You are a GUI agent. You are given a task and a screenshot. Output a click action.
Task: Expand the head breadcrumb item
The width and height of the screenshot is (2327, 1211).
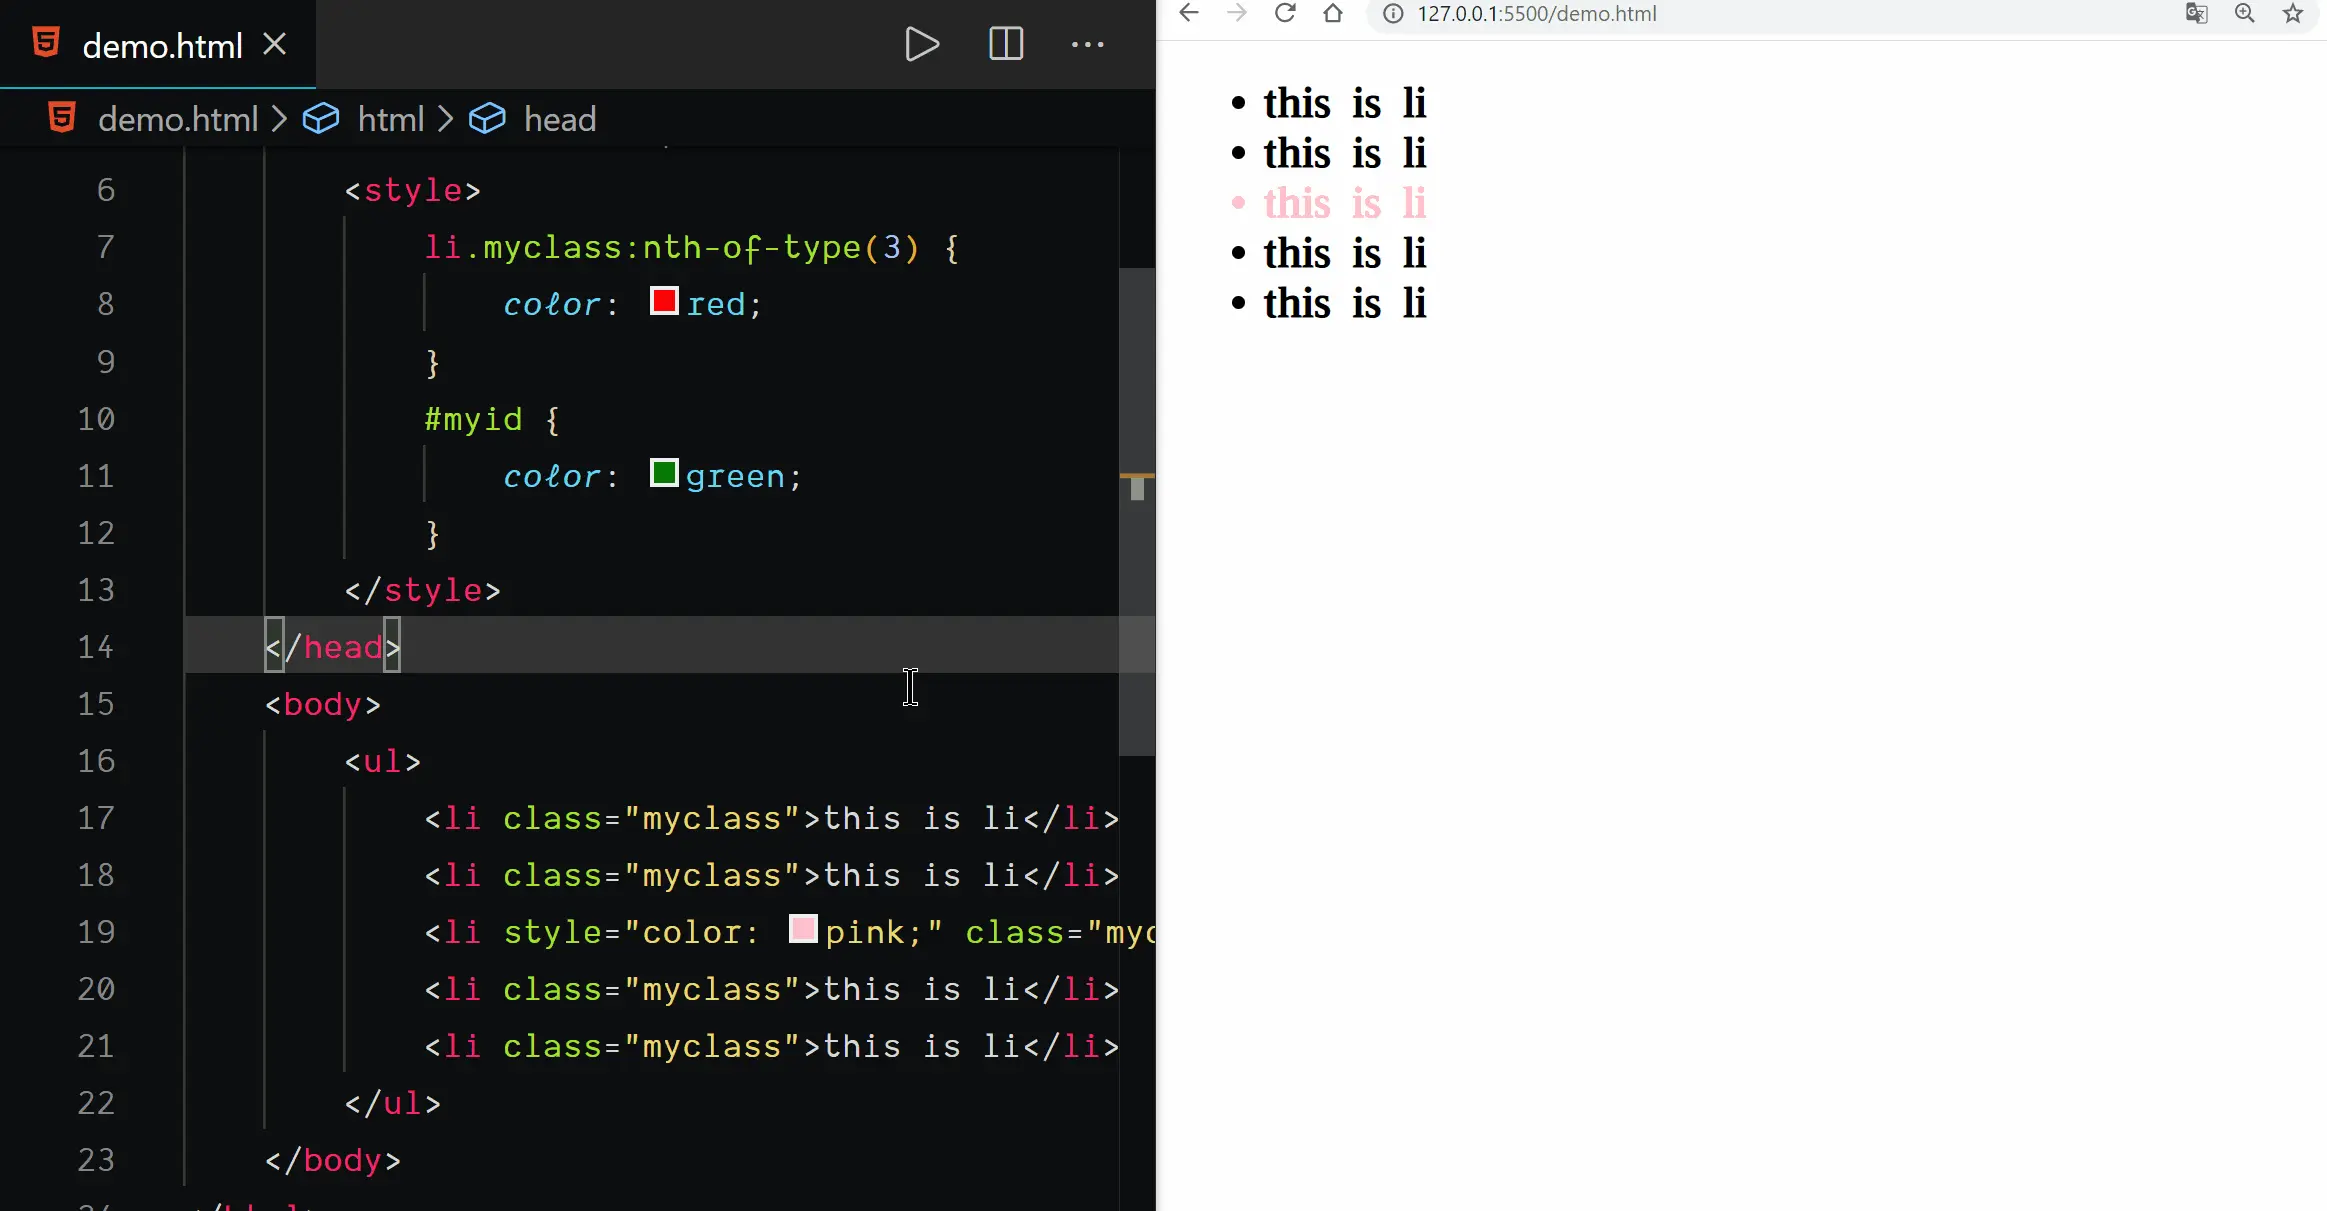[x=559, y=119]
